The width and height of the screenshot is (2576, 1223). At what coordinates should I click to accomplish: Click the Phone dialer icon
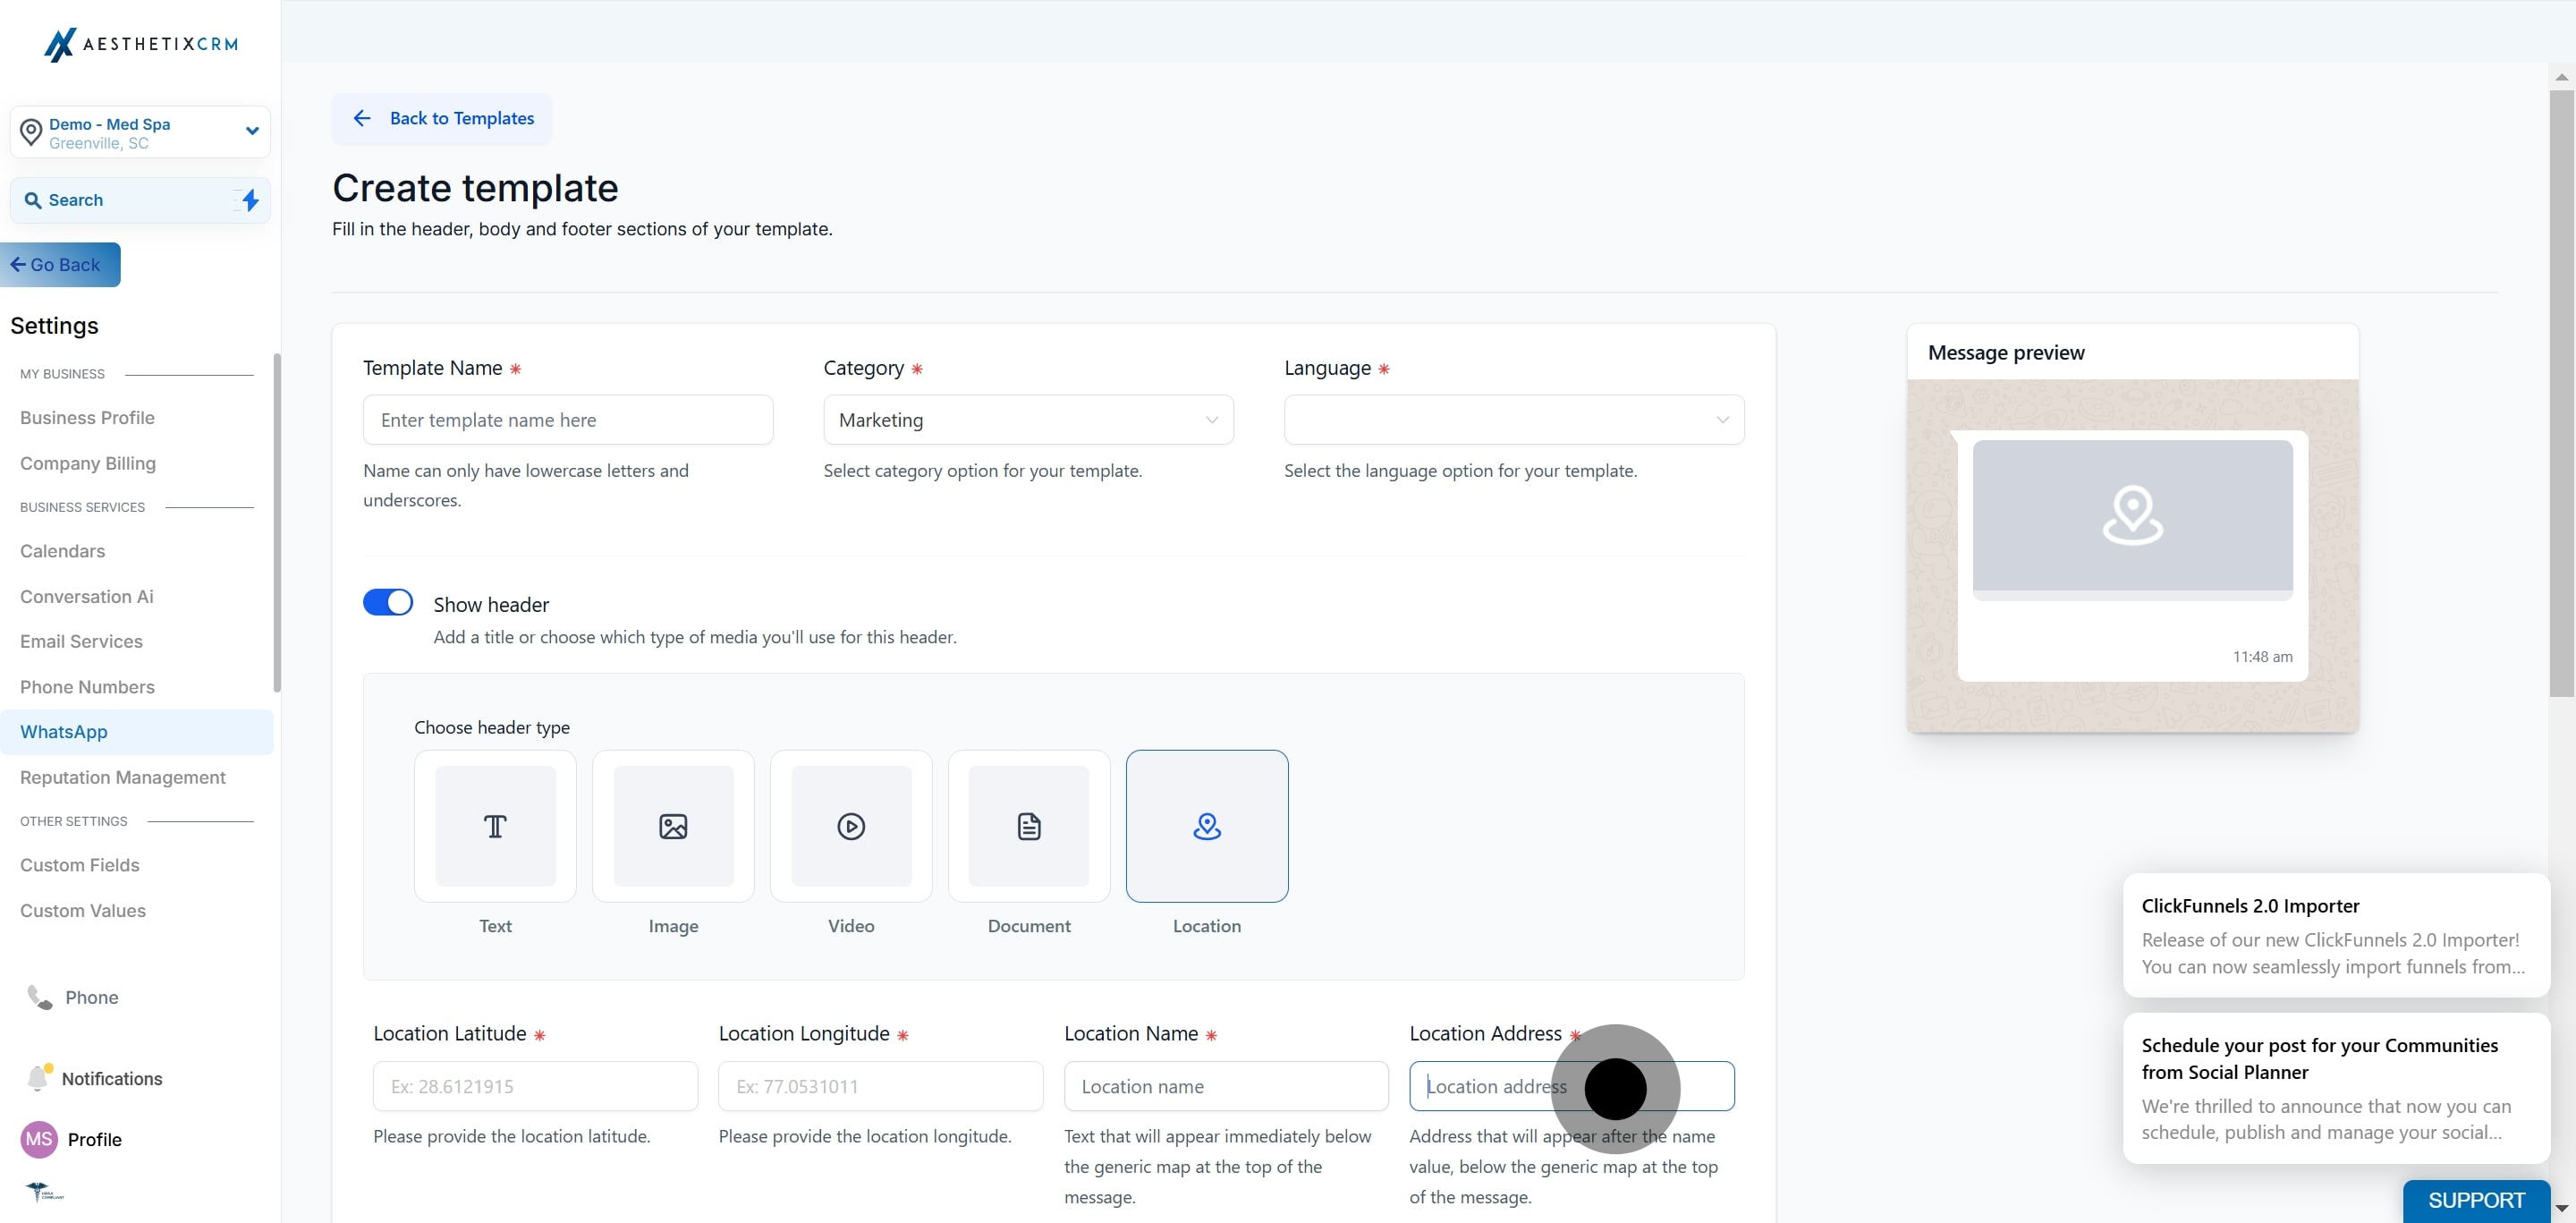coord(40,997)
